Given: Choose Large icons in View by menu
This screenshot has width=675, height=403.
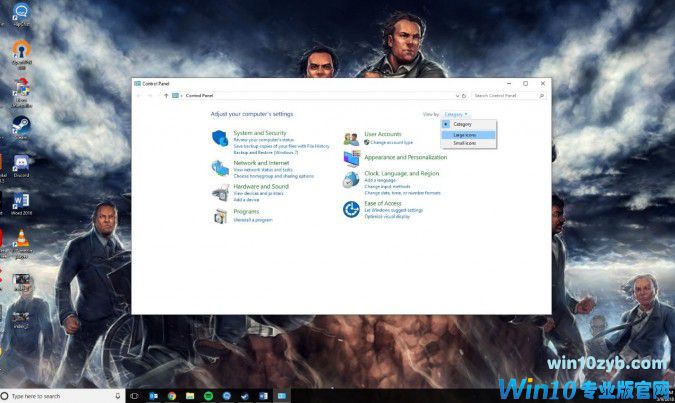Looking at the screenshot, I should coord(464,134).
